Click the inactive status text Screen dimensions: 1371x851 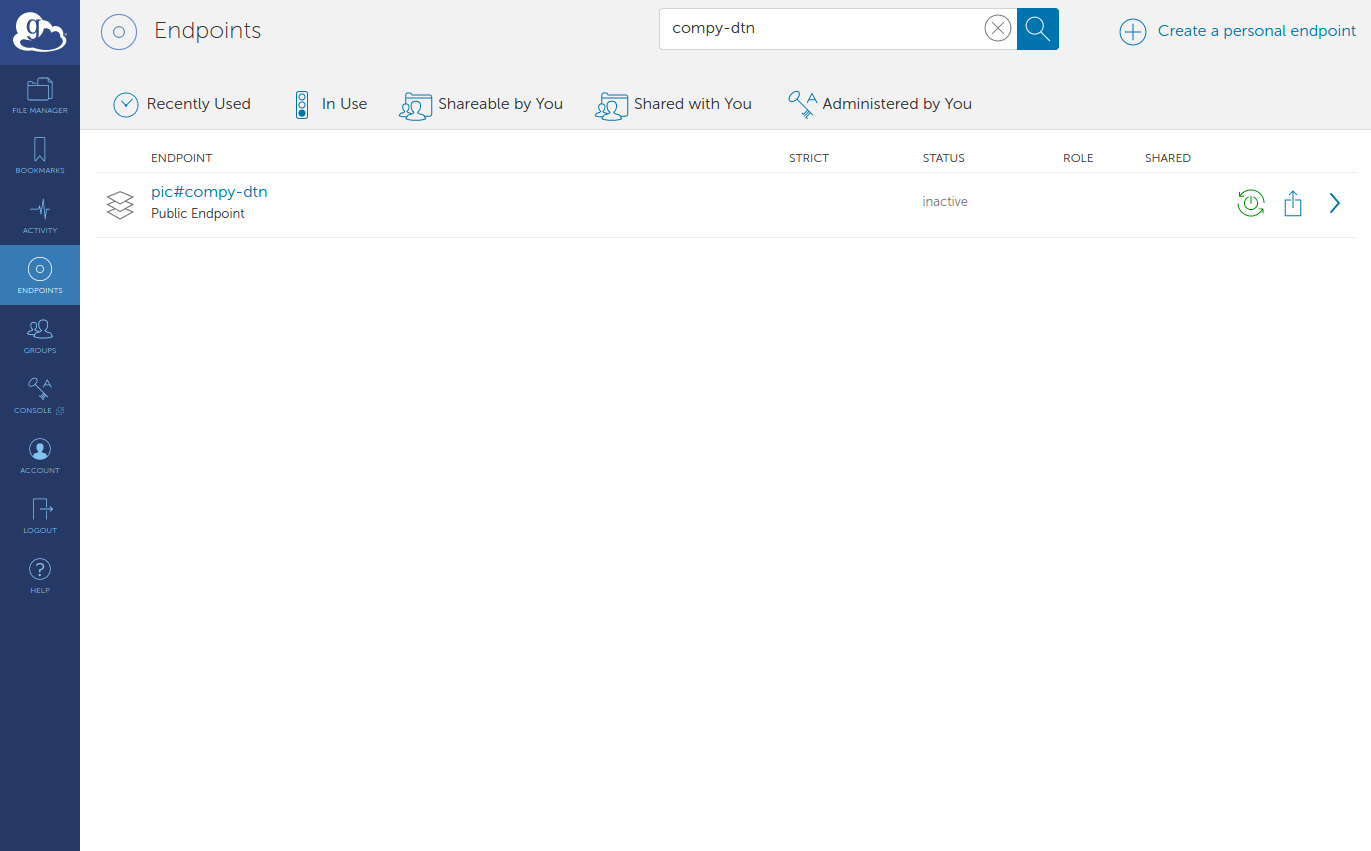coord(945,202)
